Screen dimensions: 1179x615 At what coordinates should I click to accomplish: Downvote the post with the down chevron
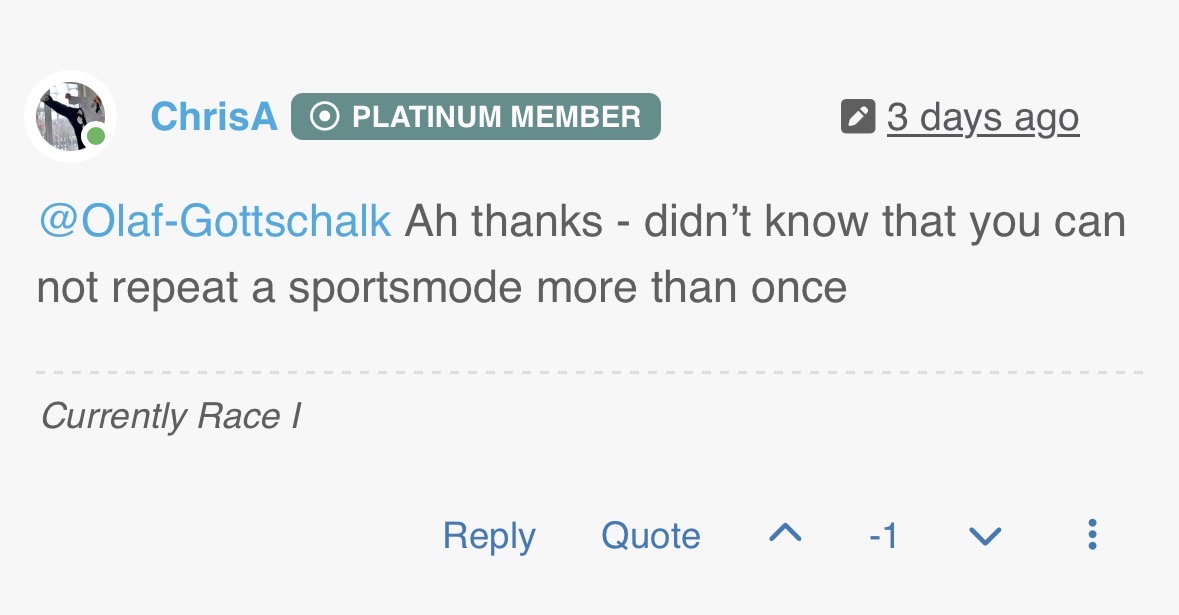pyautogui.click(x=985, y=537)
